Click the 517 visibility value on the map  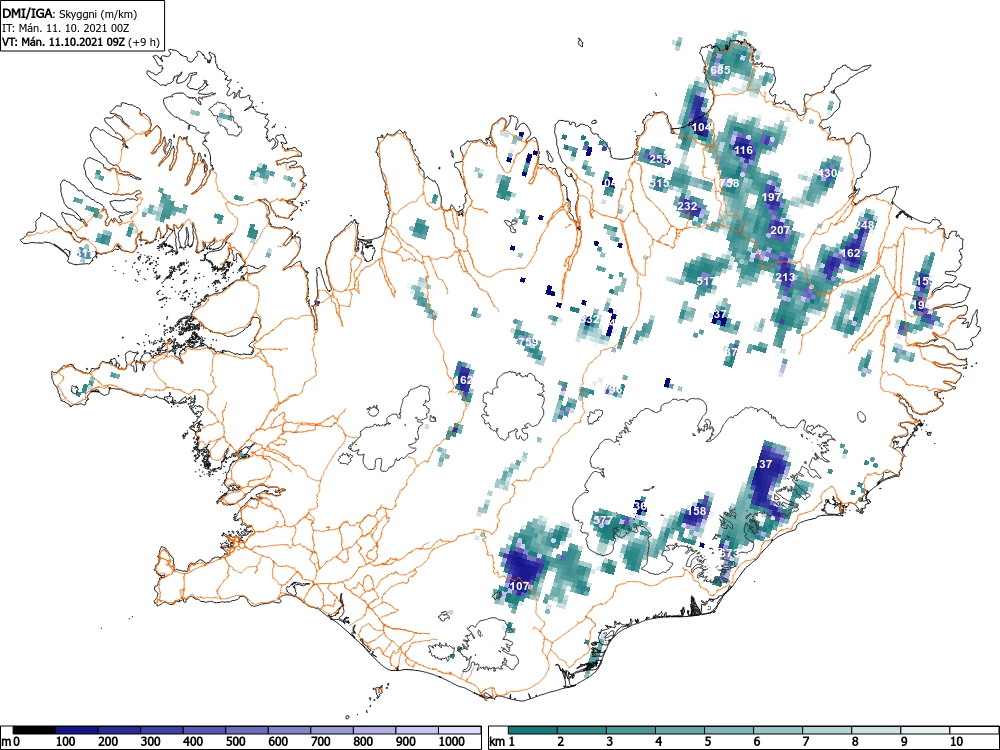(705, 281)
